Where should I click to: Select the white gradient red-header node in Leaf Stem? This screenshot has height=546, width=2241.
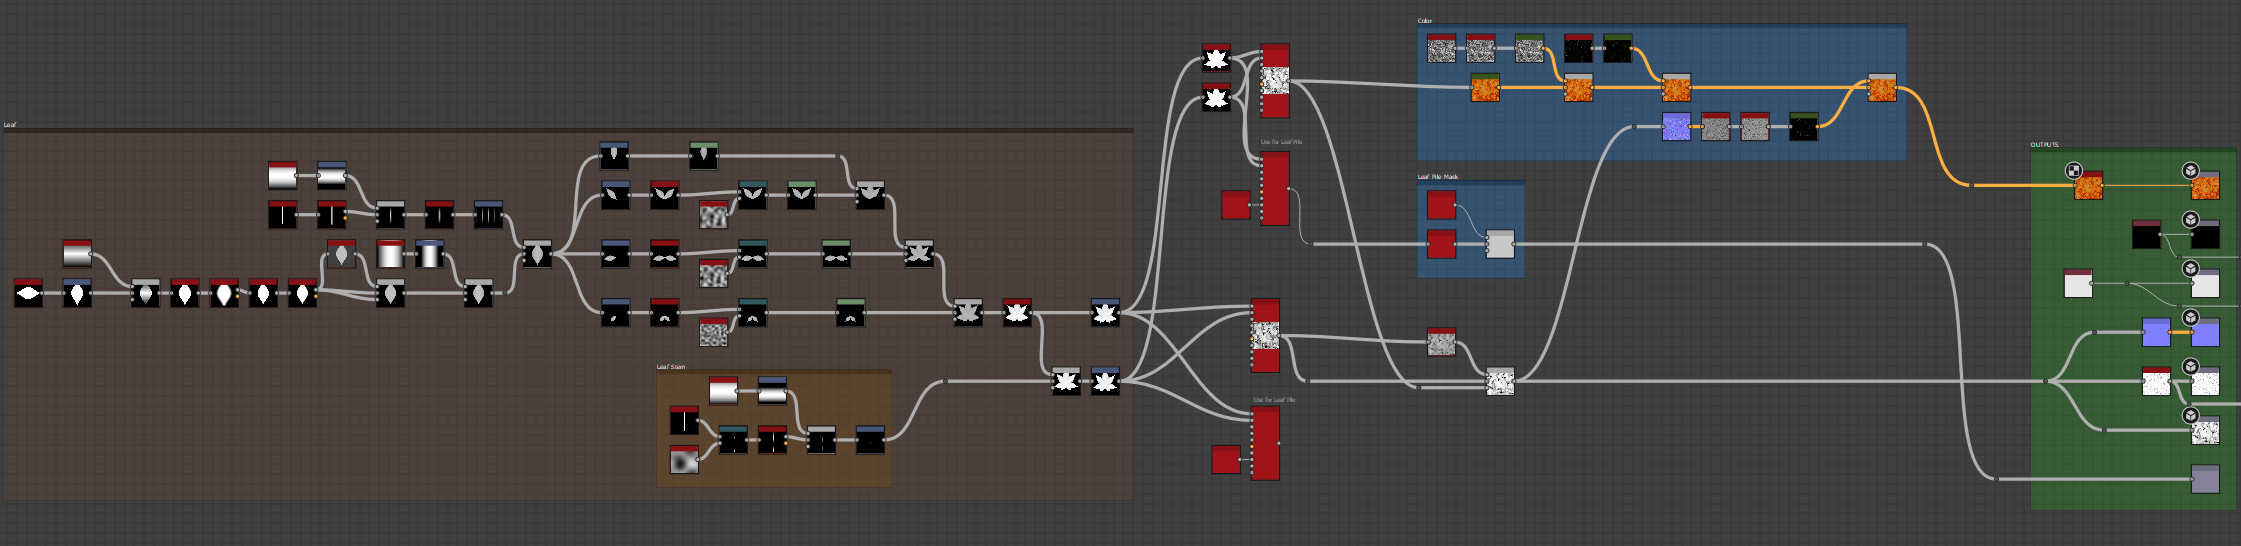click(723, 391)
